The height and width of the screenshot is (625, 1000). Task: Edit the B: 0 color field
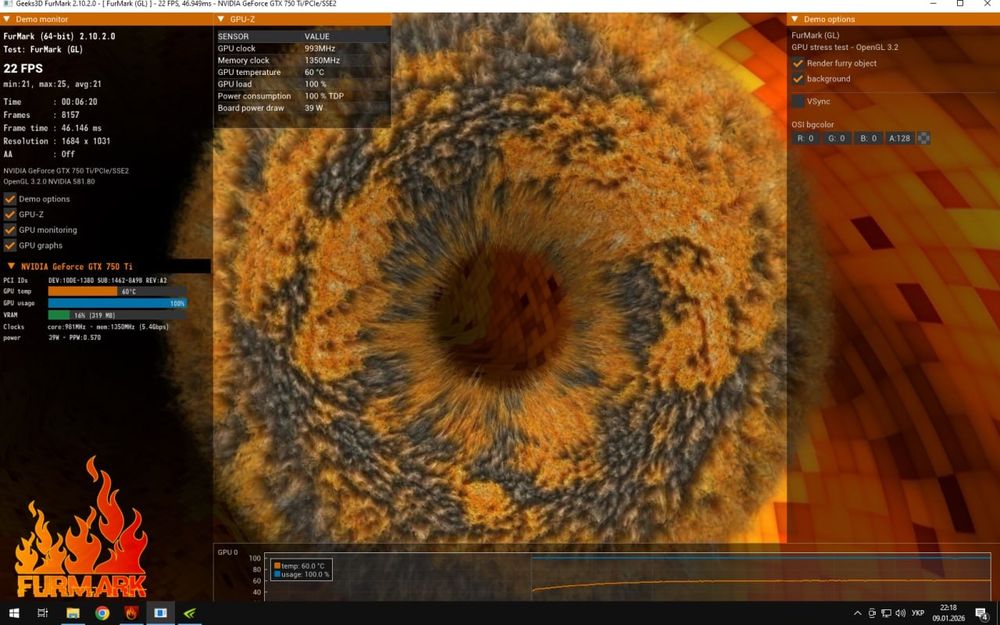point(869,138)
